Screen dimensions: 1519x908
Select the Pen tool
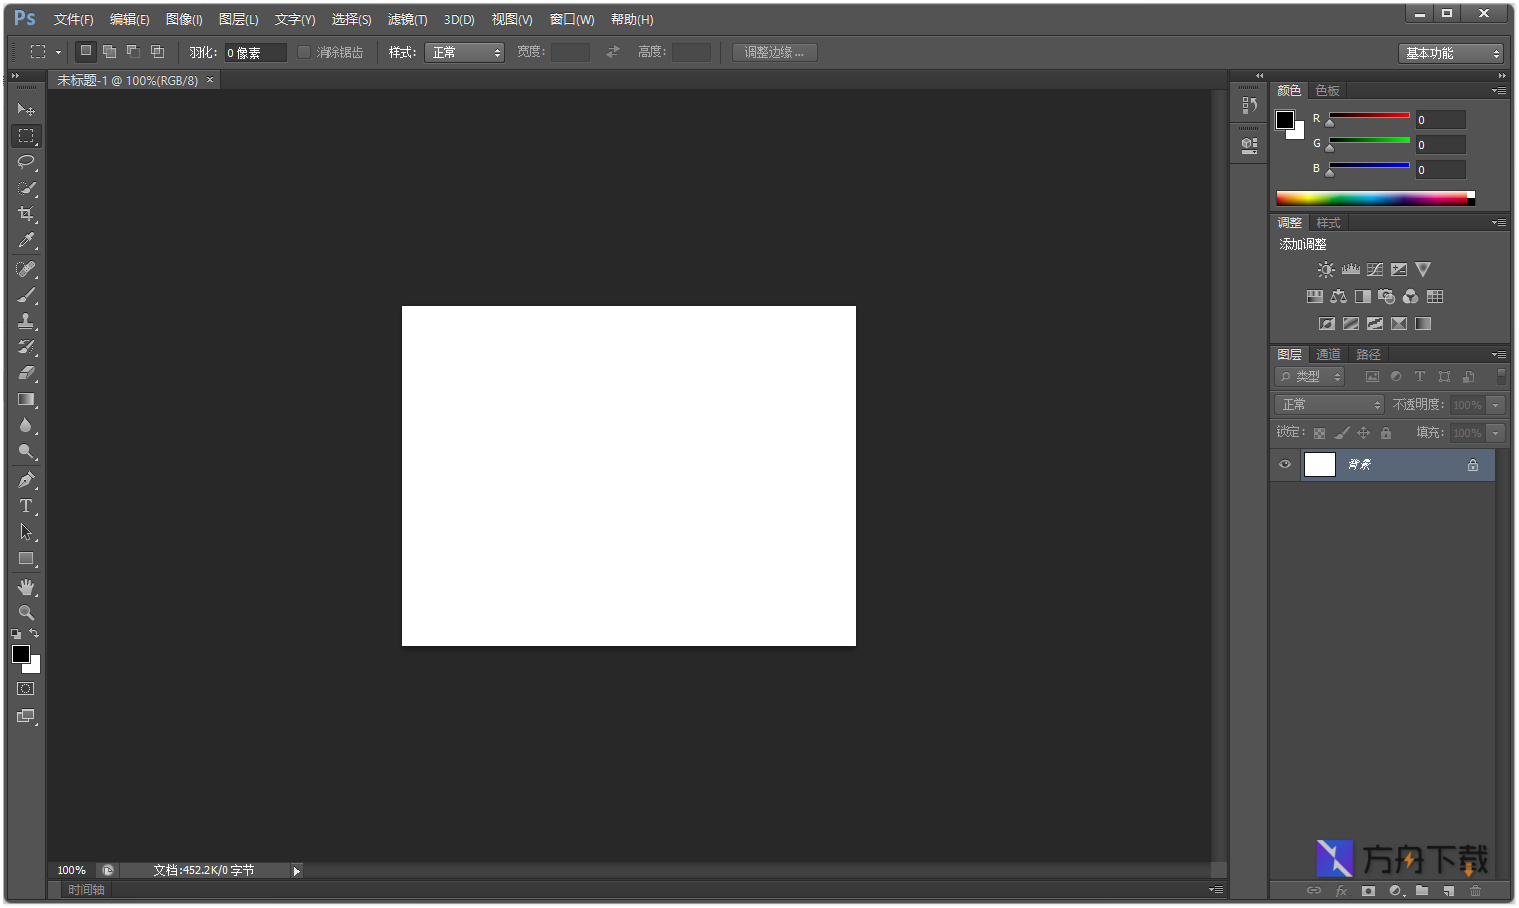coord(26,479)
